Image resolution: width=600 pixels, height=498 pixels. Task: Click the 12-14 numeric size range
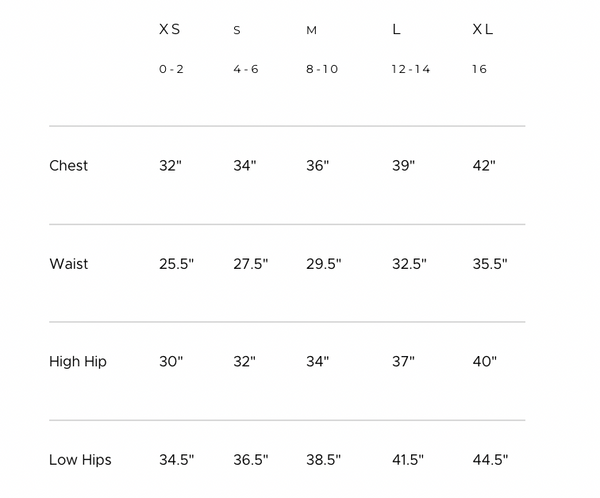(x=411, y=69)
